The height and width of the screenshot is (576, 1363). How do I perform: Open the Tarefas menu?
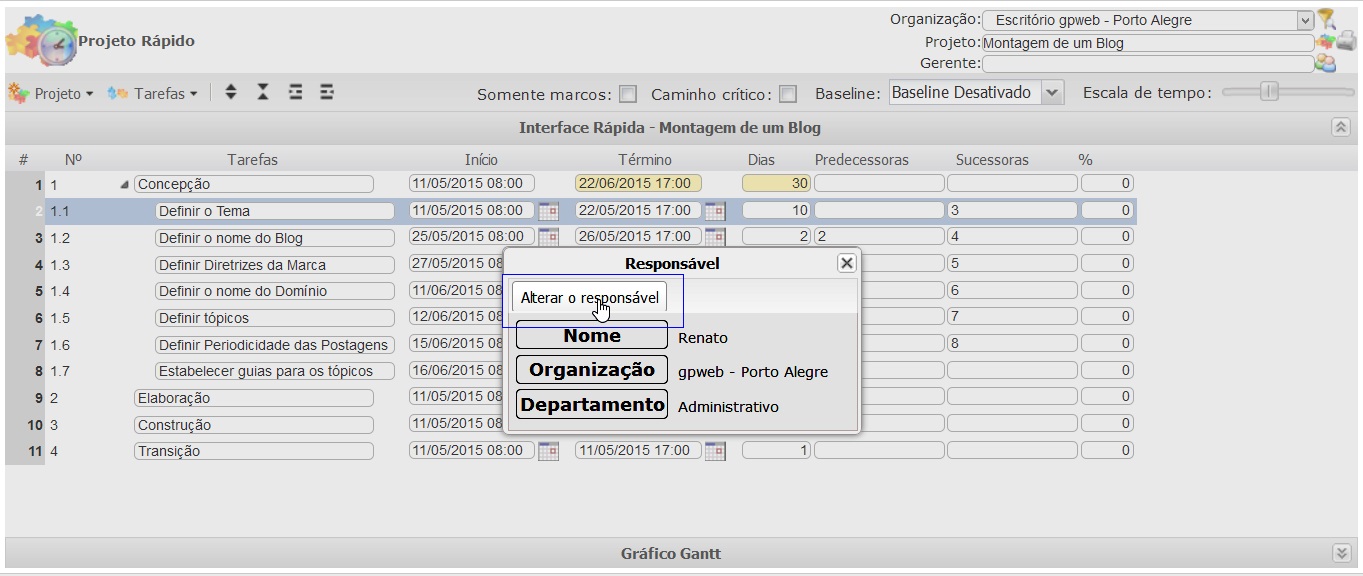(x=152, y=93)
